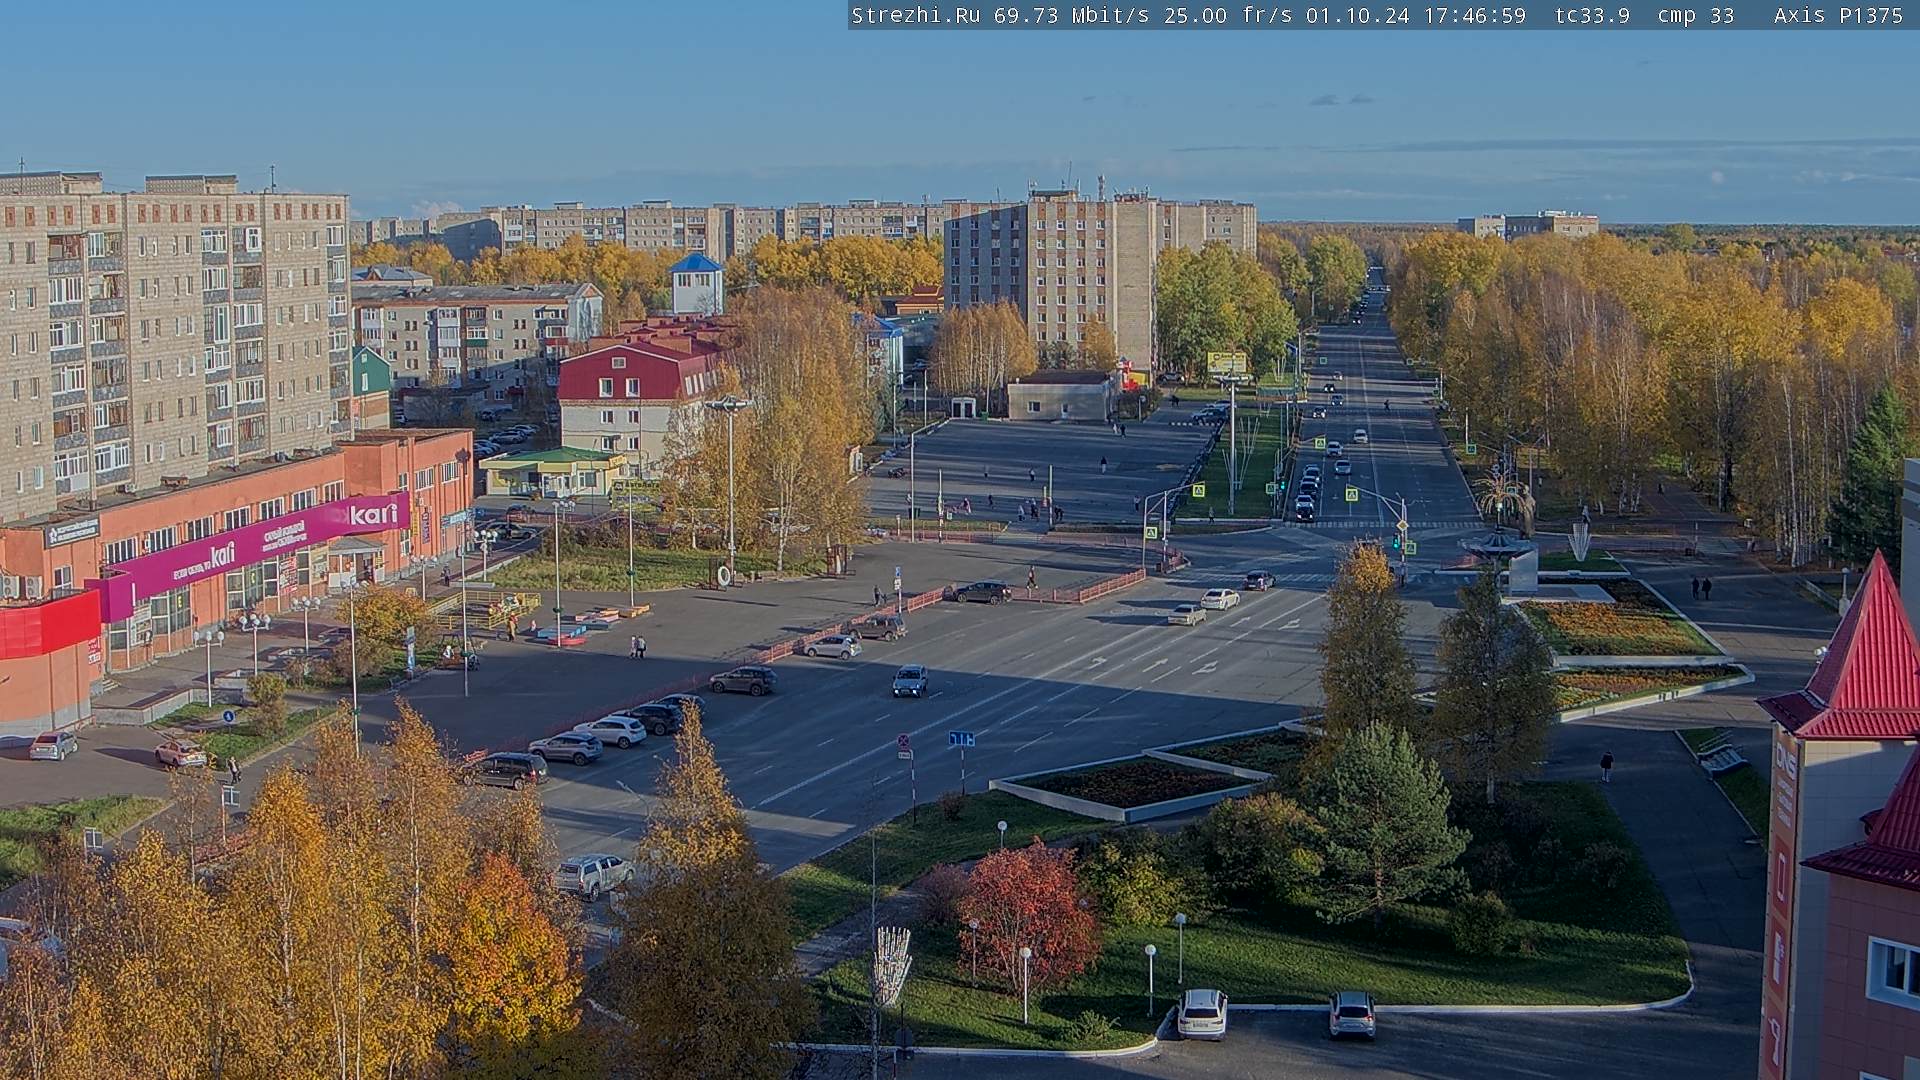Click the 25.00 fr/s frame rate value
1920x1080 pixels.
point(1228,15)
